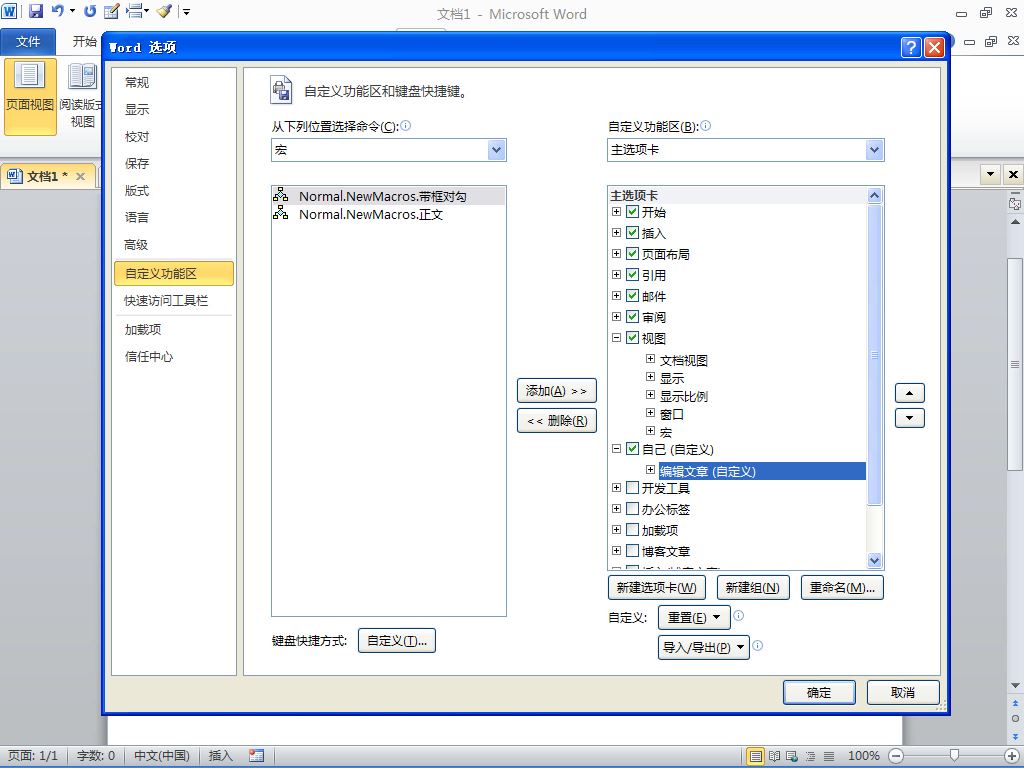Uncheck the 审阅 tab checkbox
Screen dimensions: 1024x768
pos(632,316)
